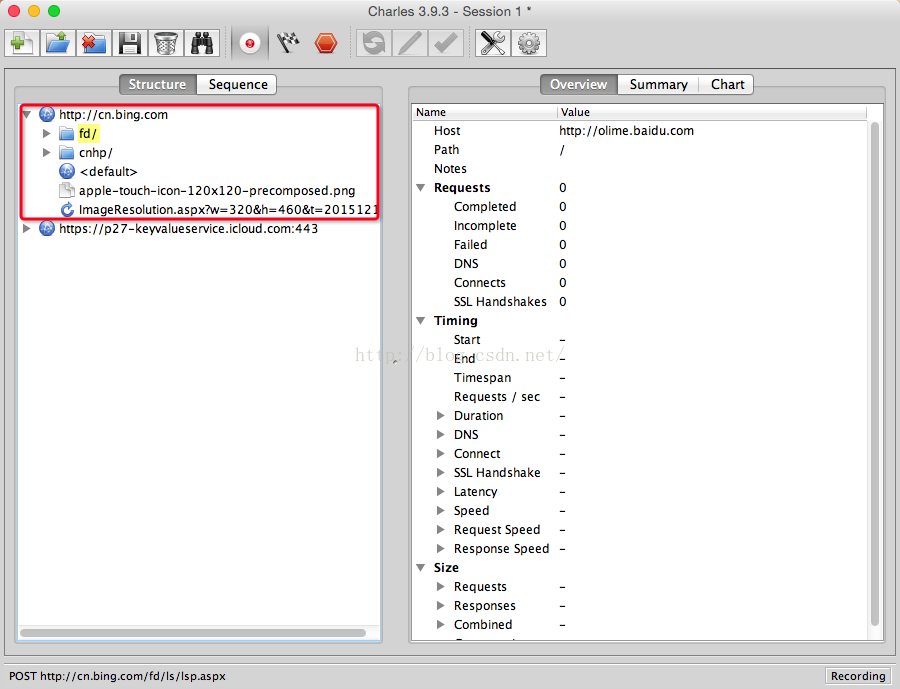
Task: Click the Completed requests row
Action: click(639, 207)
